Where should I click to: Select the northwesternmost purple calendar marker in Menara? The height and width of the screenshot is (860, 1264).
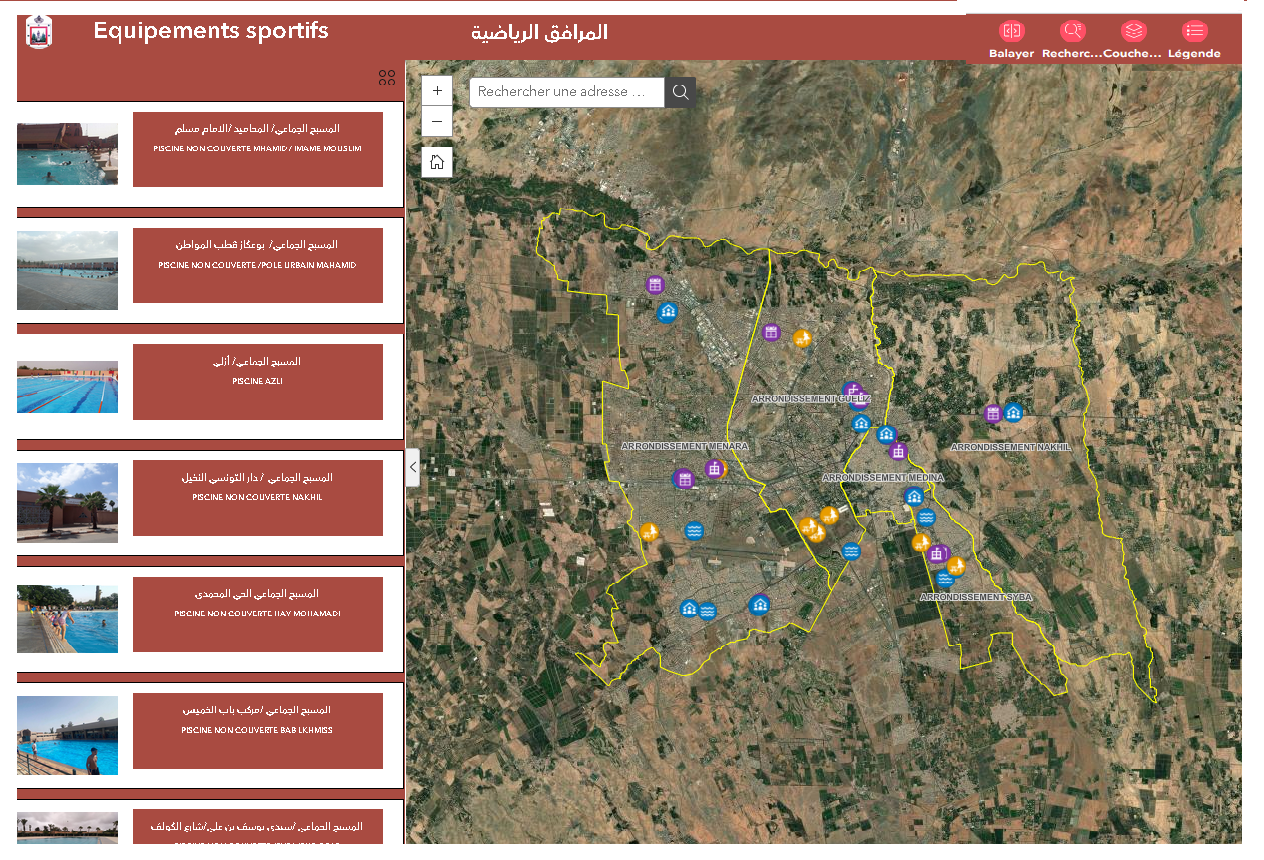655,285
